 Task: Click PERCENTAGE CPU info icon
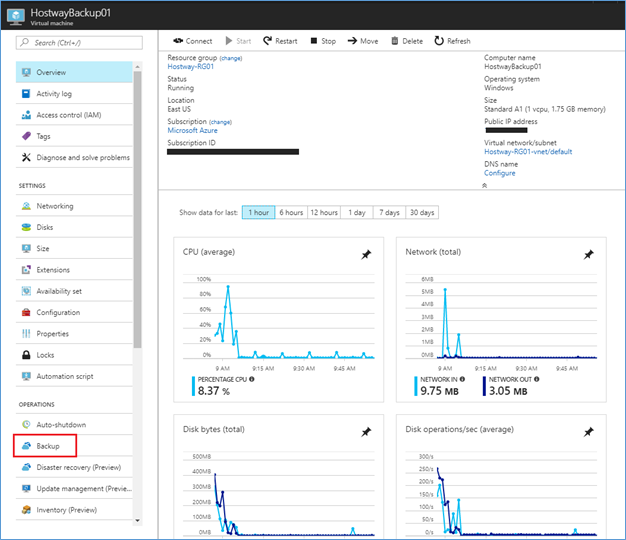(252, 379)
